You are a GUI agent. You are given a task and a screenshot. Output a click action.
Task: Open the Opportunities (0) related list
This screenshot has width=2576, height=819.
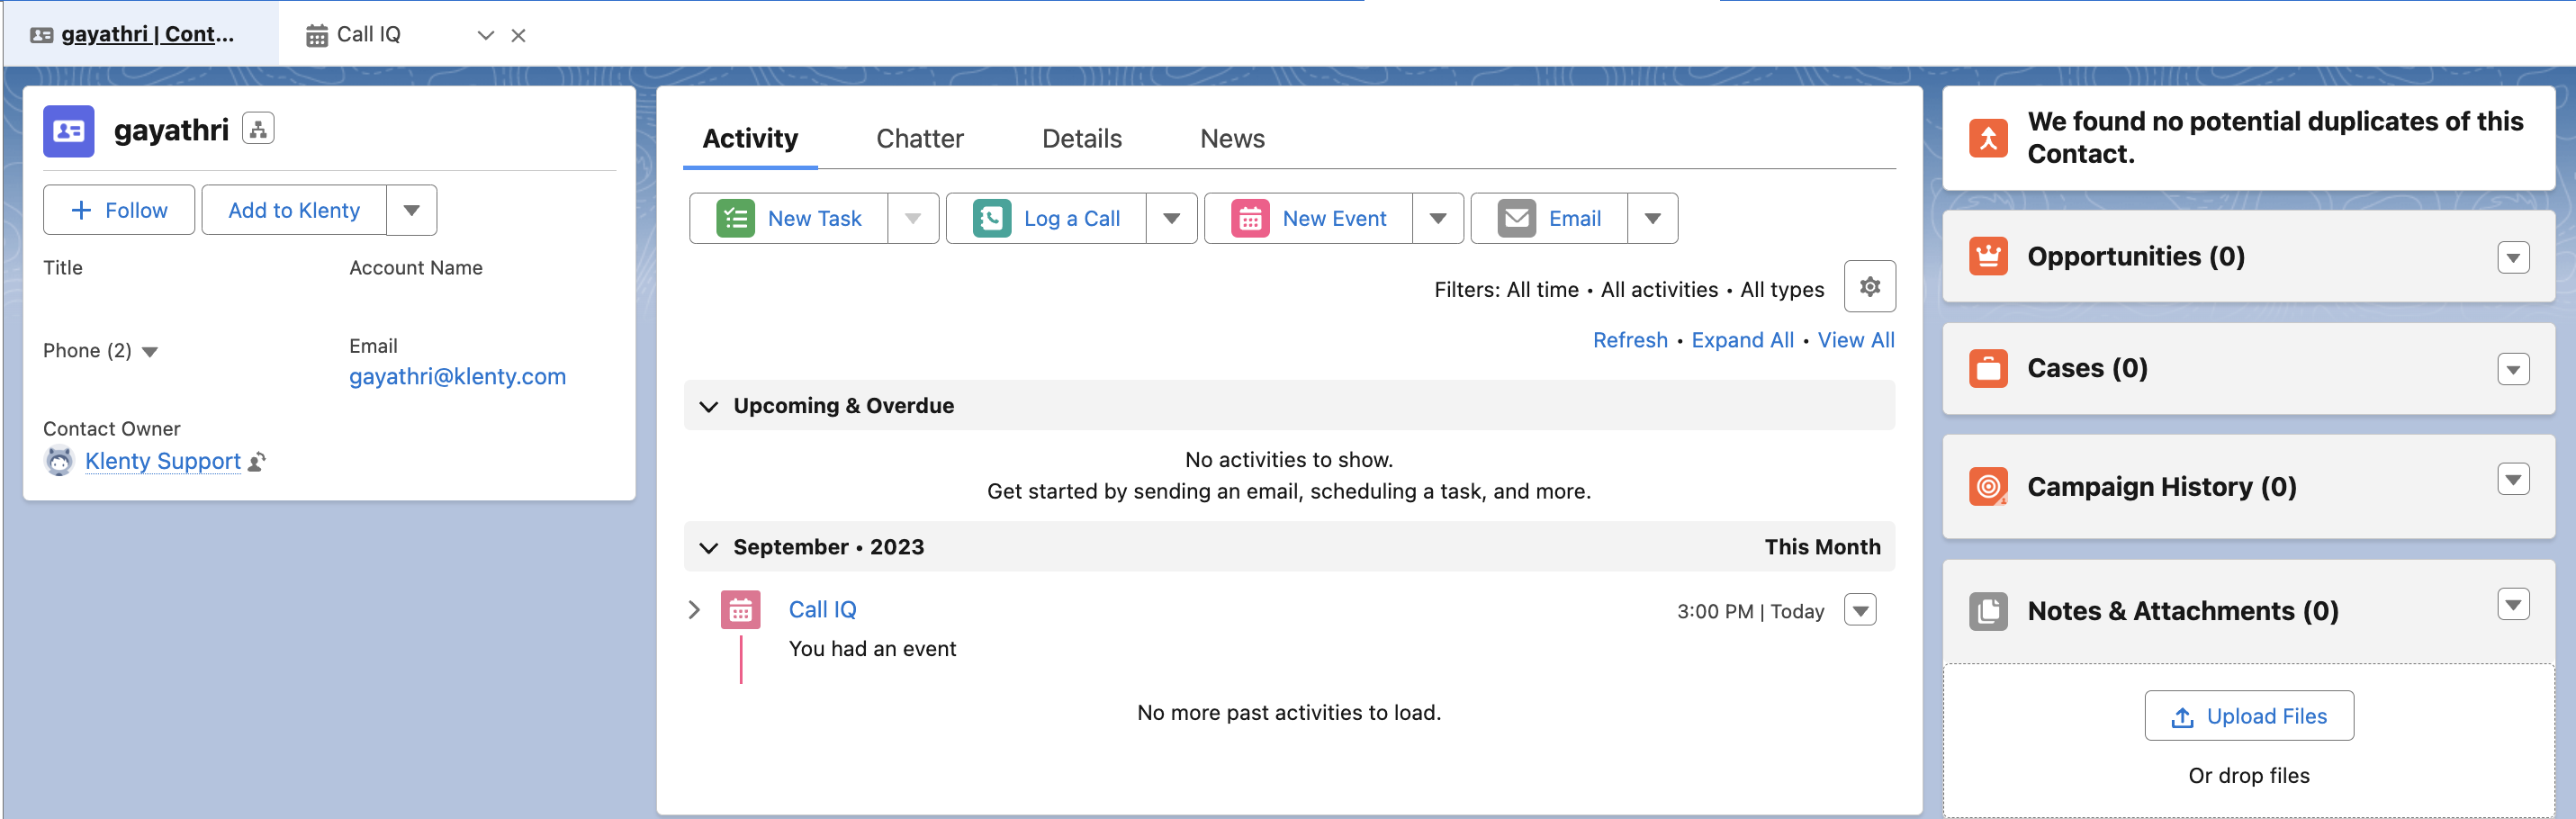2136,257
